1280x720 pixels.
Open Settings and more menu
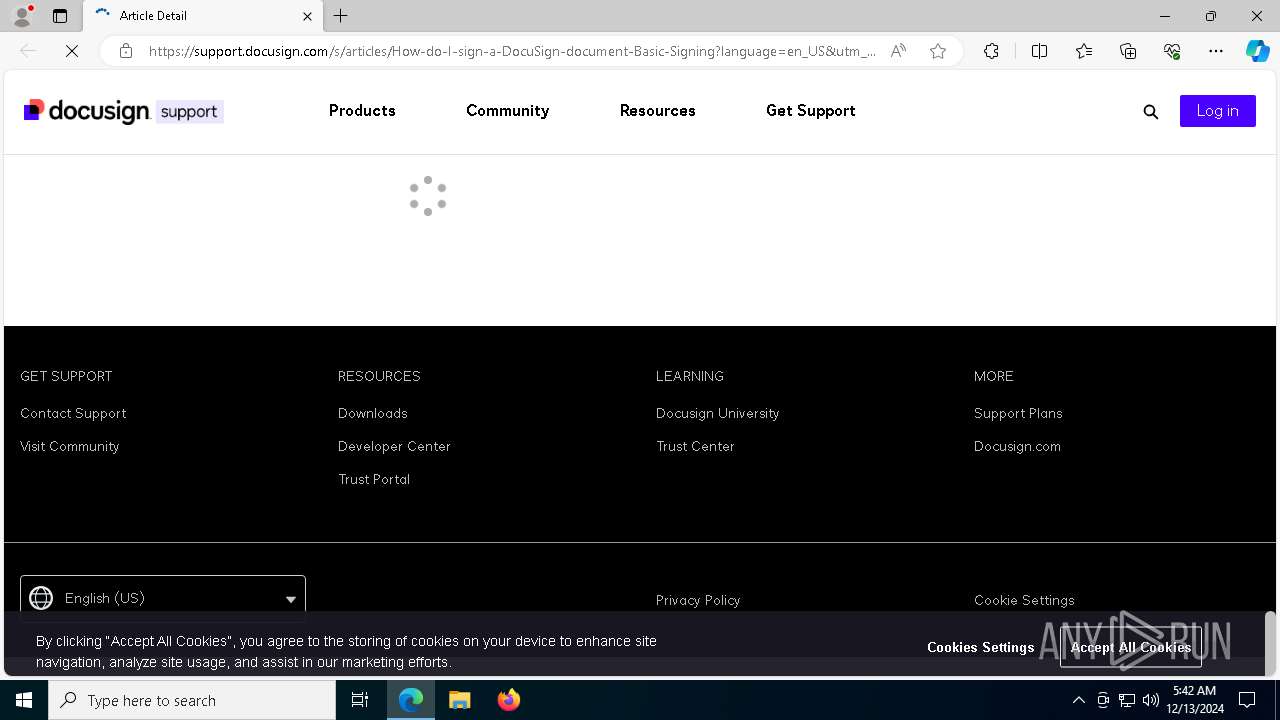(1216, 51)
